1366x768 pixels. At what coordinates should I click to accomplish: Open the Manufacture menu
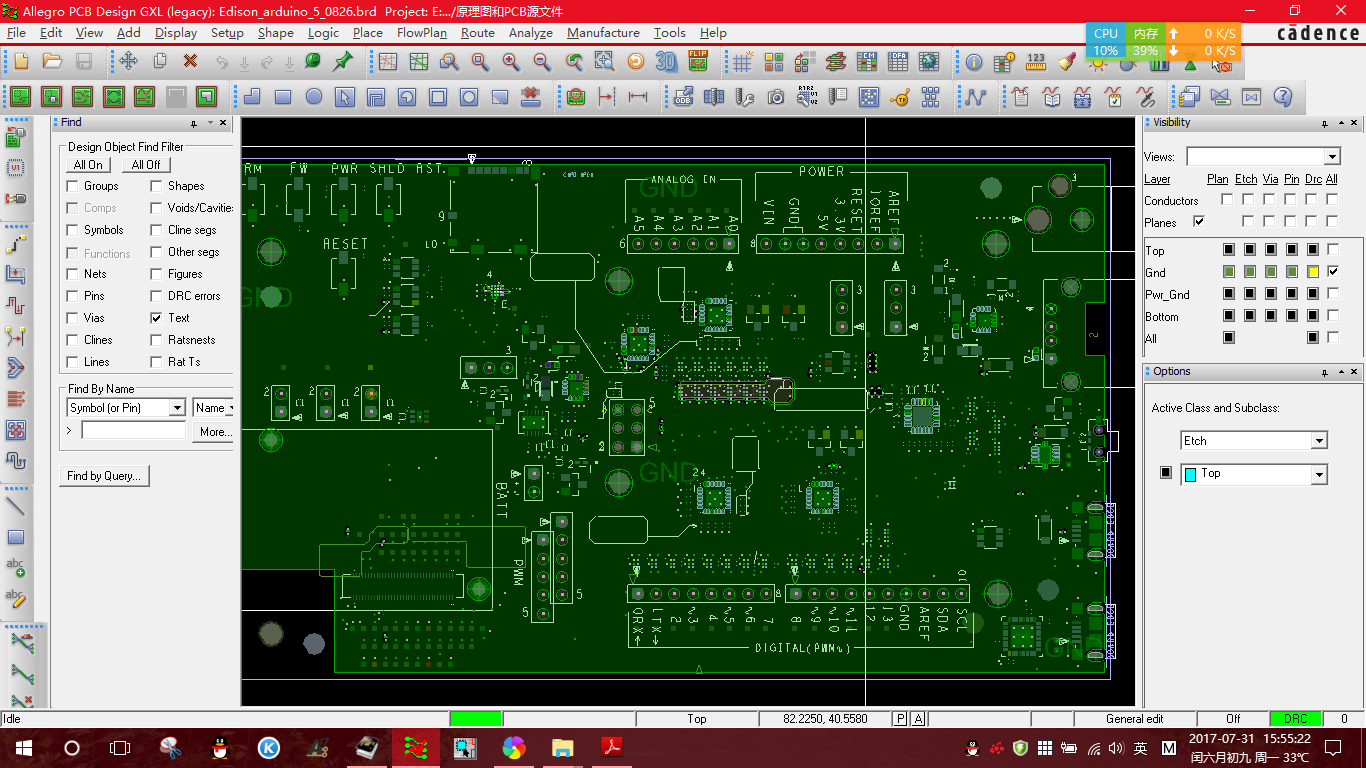coord(603,33)
